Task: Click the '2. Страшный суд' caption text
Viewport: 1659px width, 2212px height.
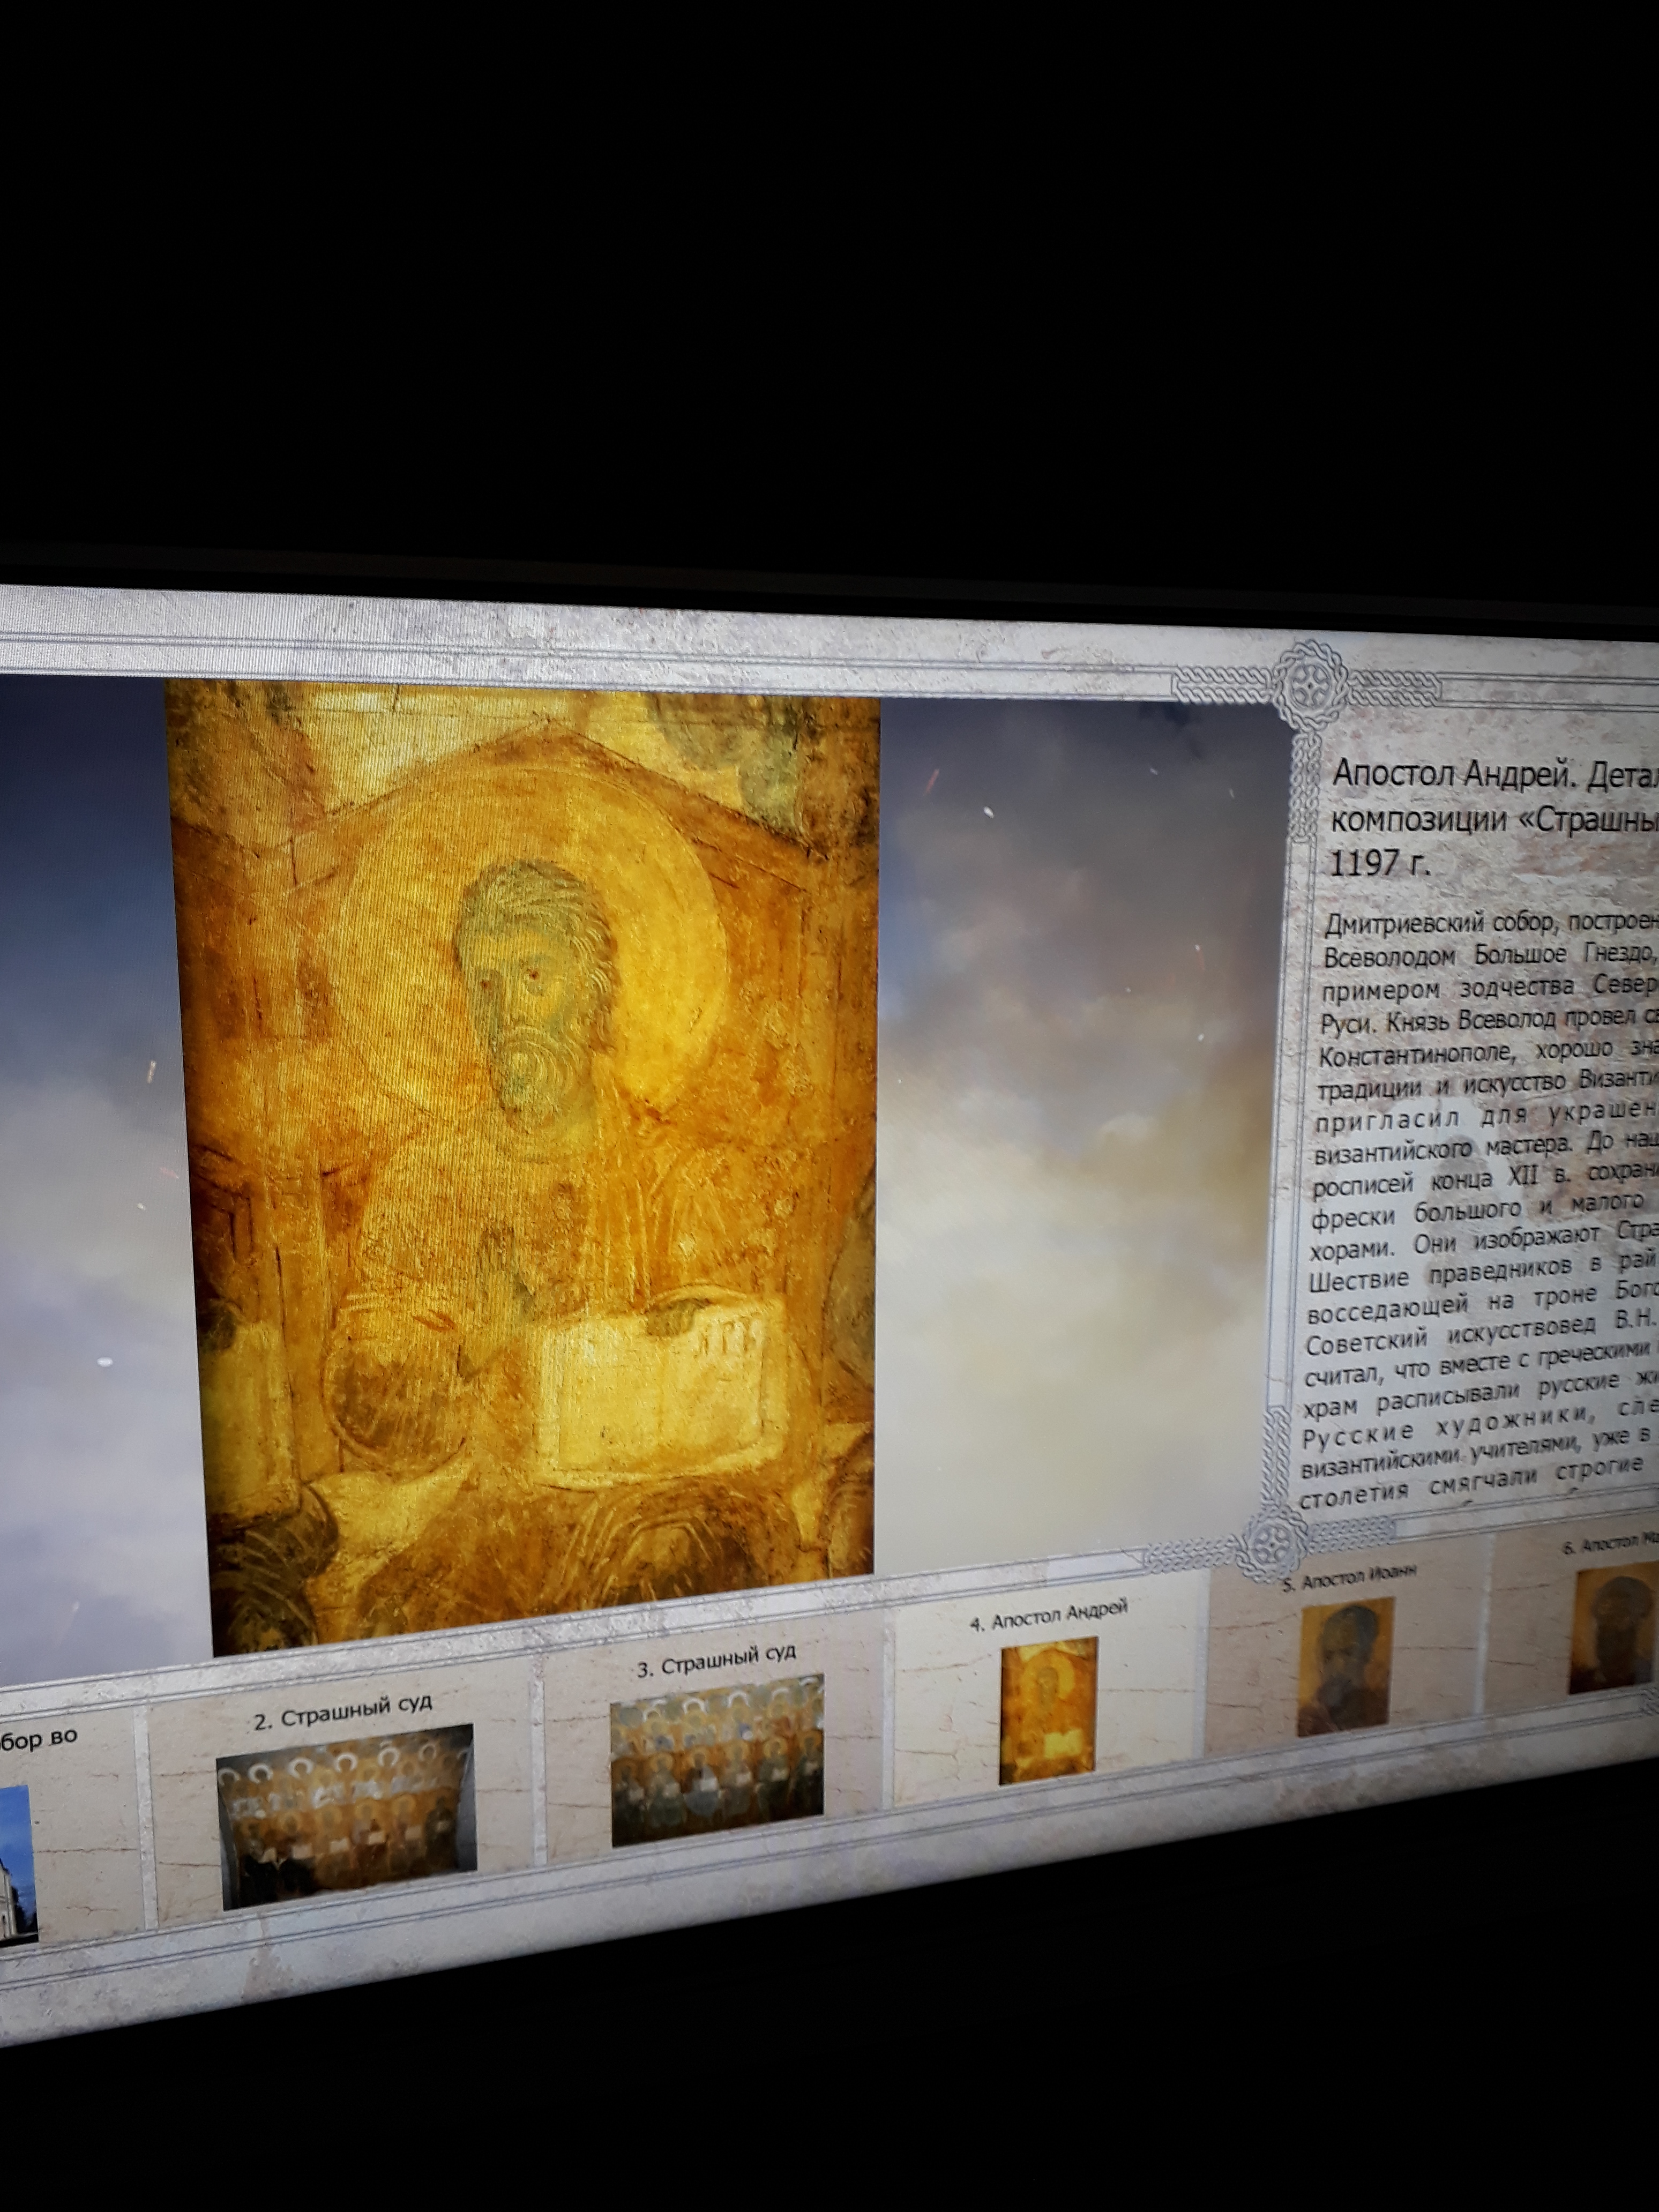Action: 342,1715
